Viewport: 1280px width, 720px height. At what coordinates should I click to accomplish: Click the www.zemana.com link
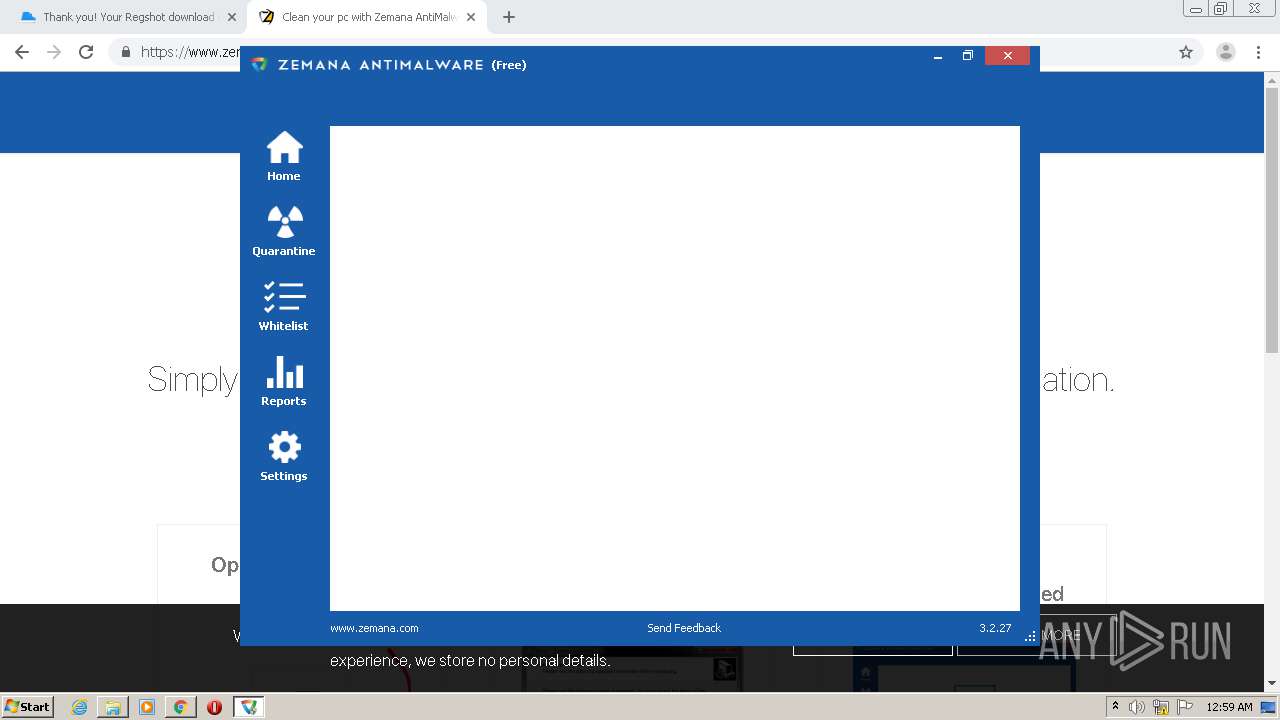pos(374,628)
